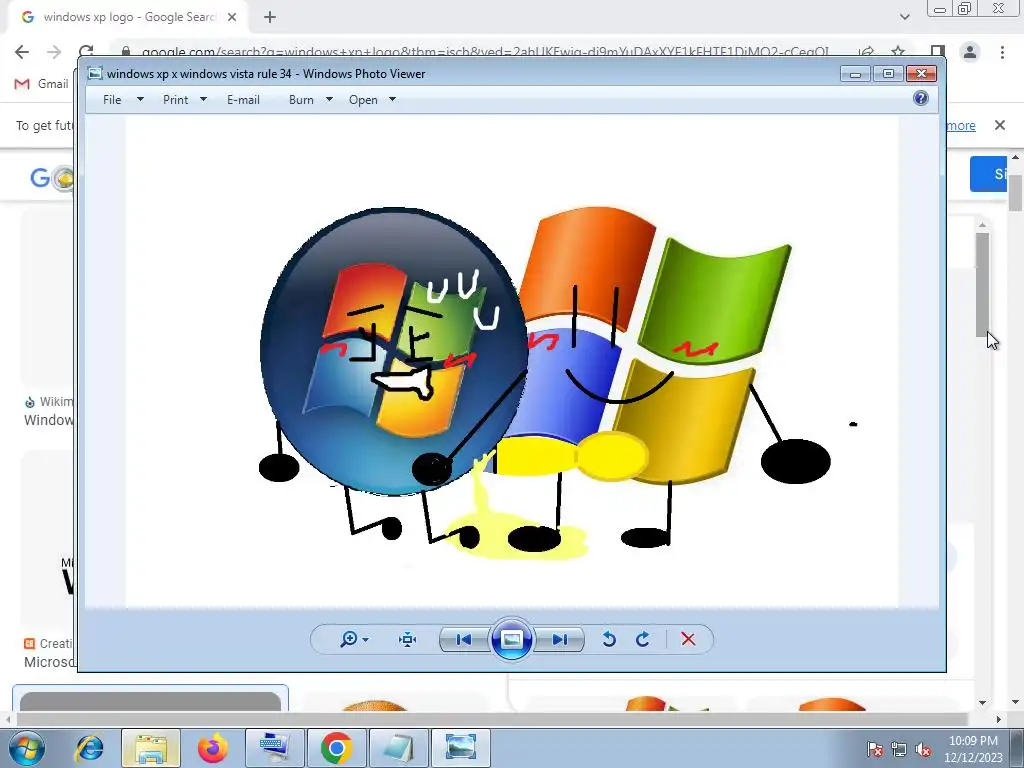Open the on-screen keyboard taskbar icon

point(274,748)
